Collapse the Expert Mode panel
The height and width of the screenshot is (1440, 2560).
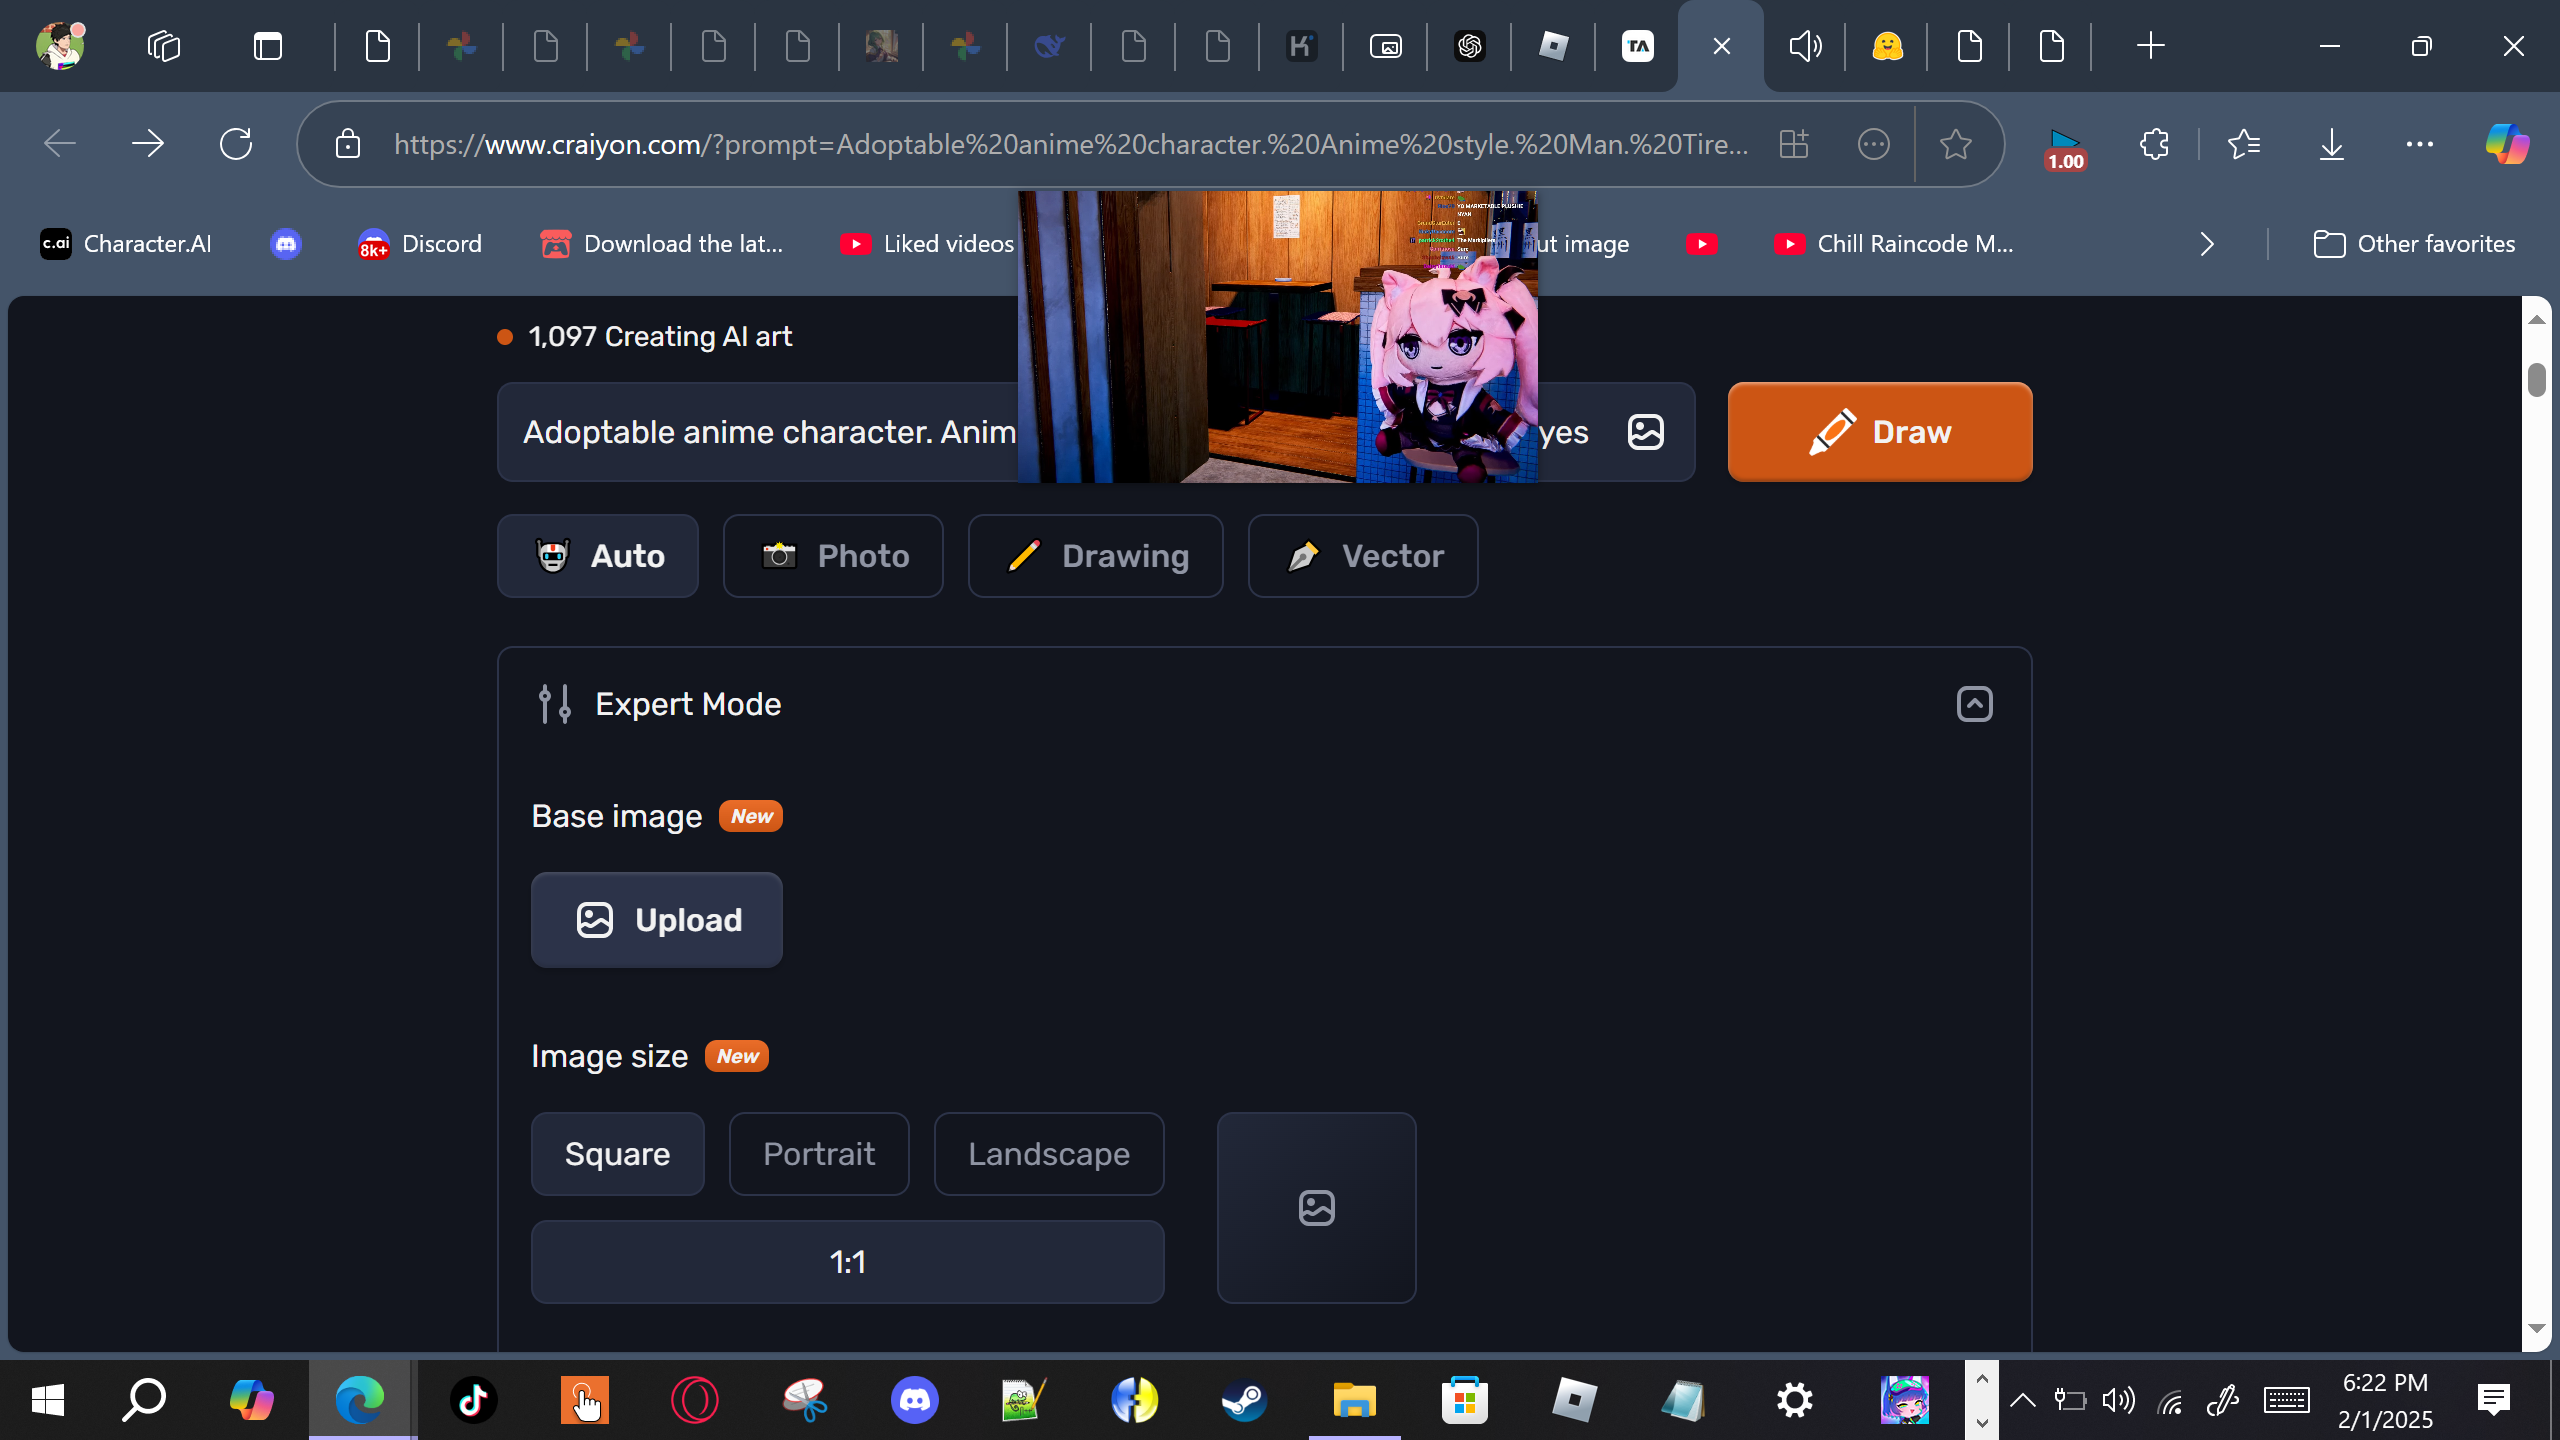[x=1974, y=704]
